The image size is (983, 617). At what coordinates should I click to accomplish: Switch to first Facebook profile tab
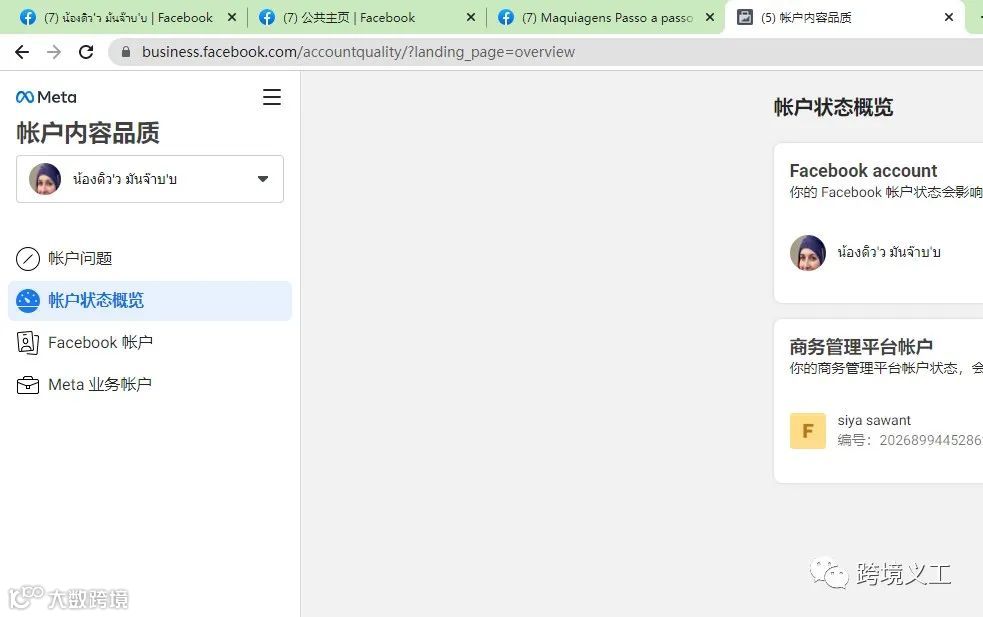(x=128, y=18)
